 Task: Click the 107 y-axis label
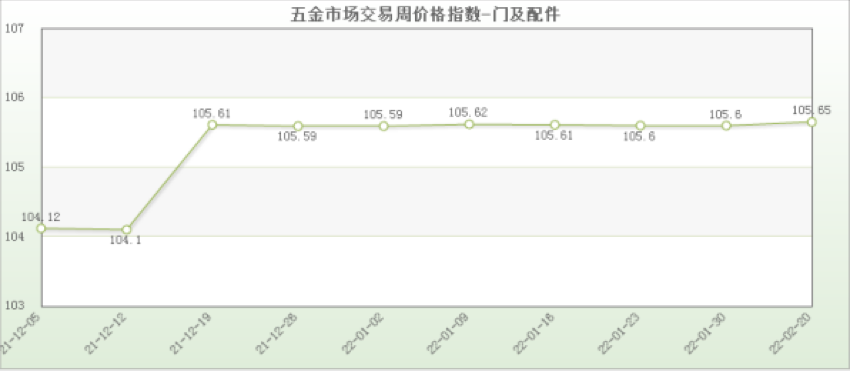[11, 29]
